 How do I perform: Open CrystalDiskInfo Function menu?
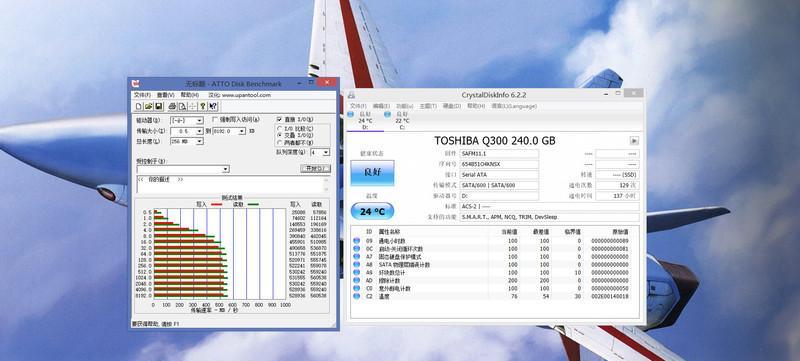(405, 106)
